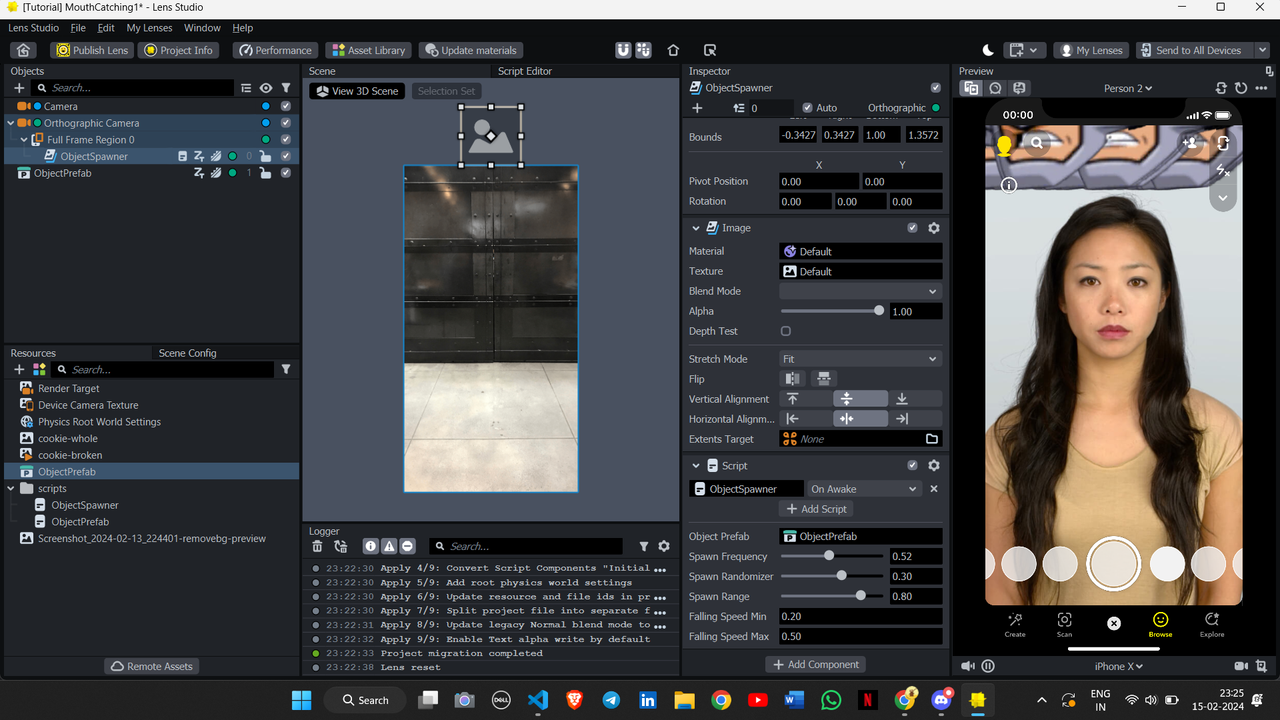Screen dimensions: 1280x720
Task: Toggle Full Frame Region 0 checkbox
Action: coord(286,140)
